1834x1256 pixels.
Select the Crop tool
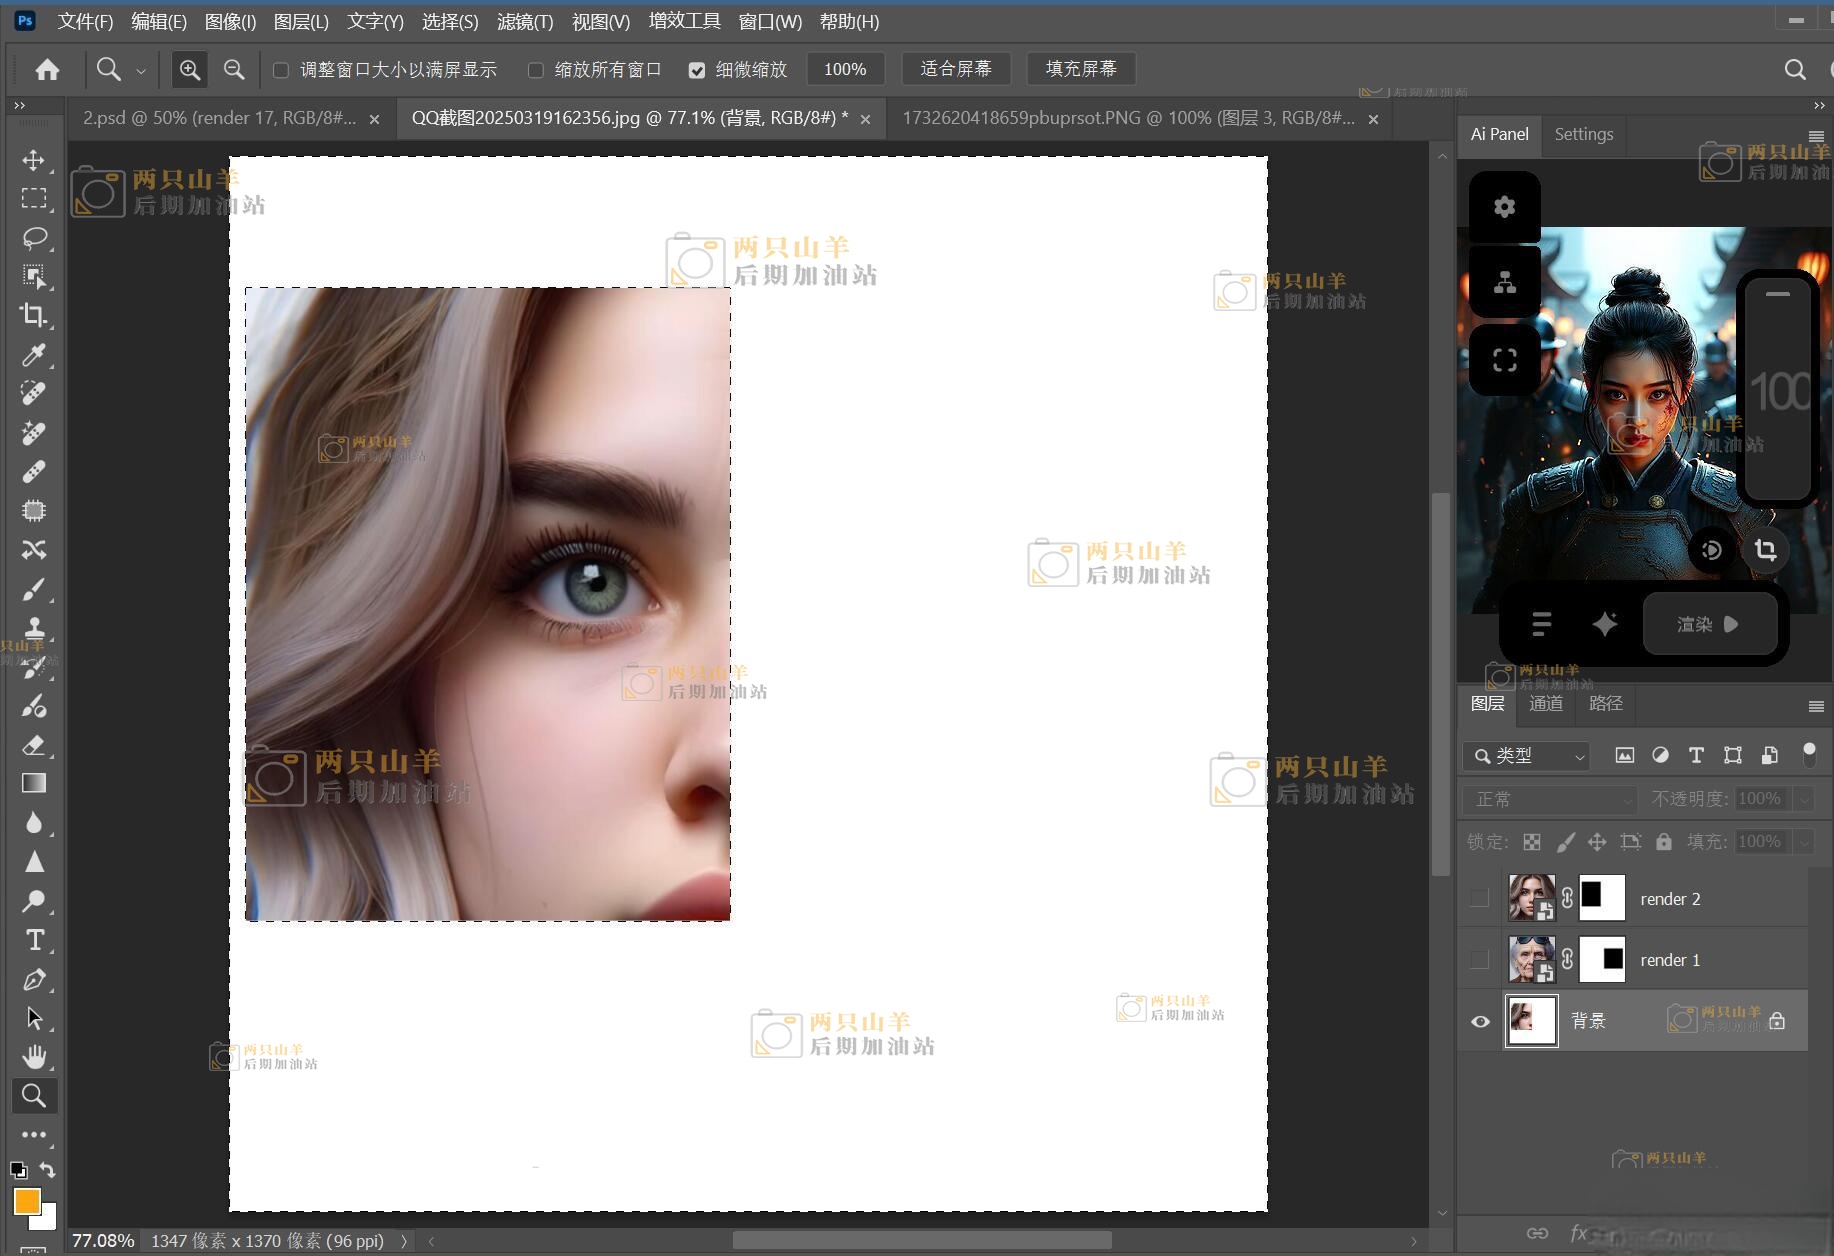[34, 316]
